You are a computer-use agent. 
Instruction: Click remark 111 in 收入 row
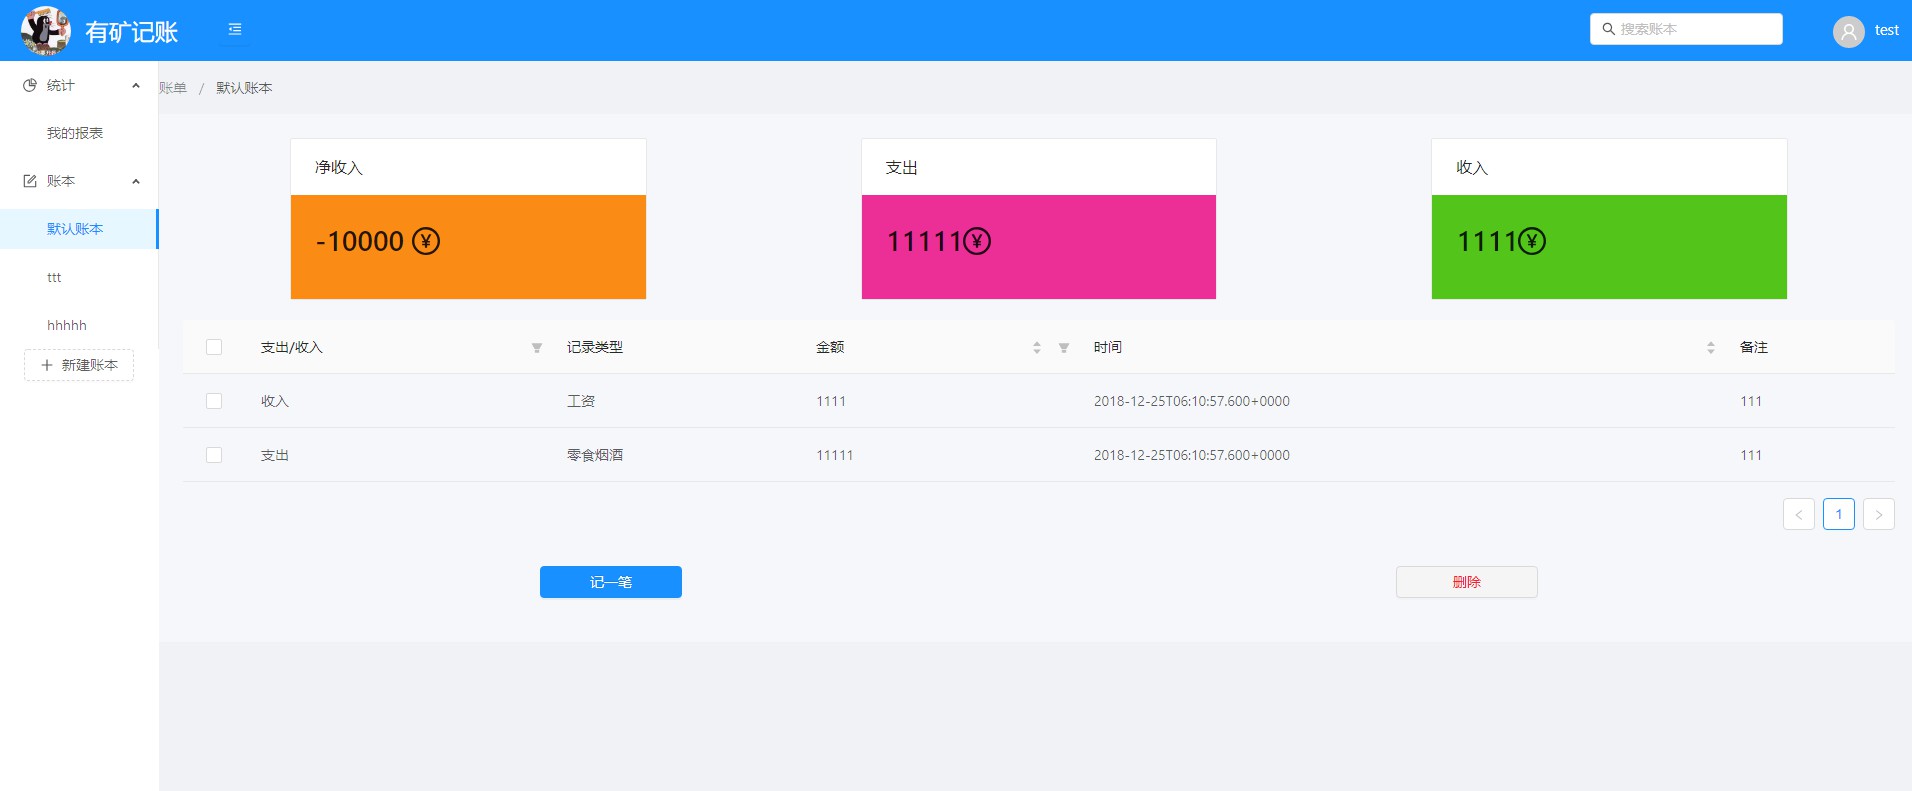click(1751, 401)
